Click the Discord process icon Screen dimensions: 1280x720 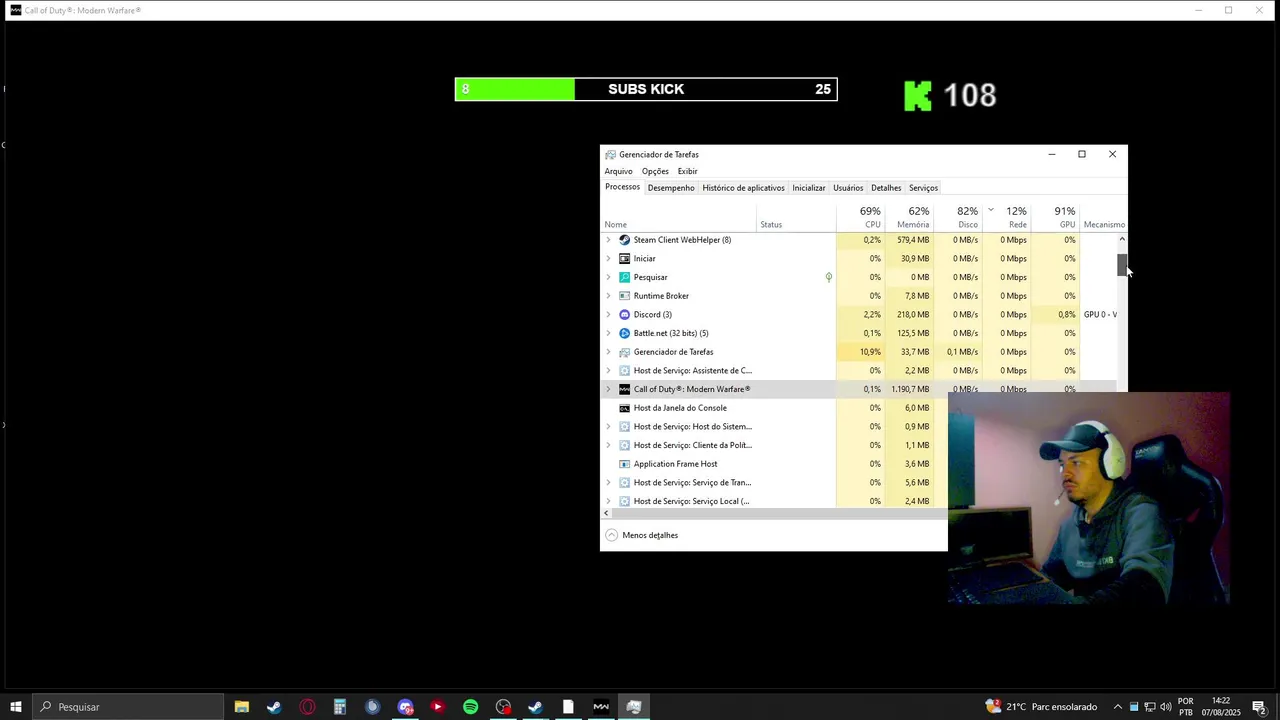625,315
